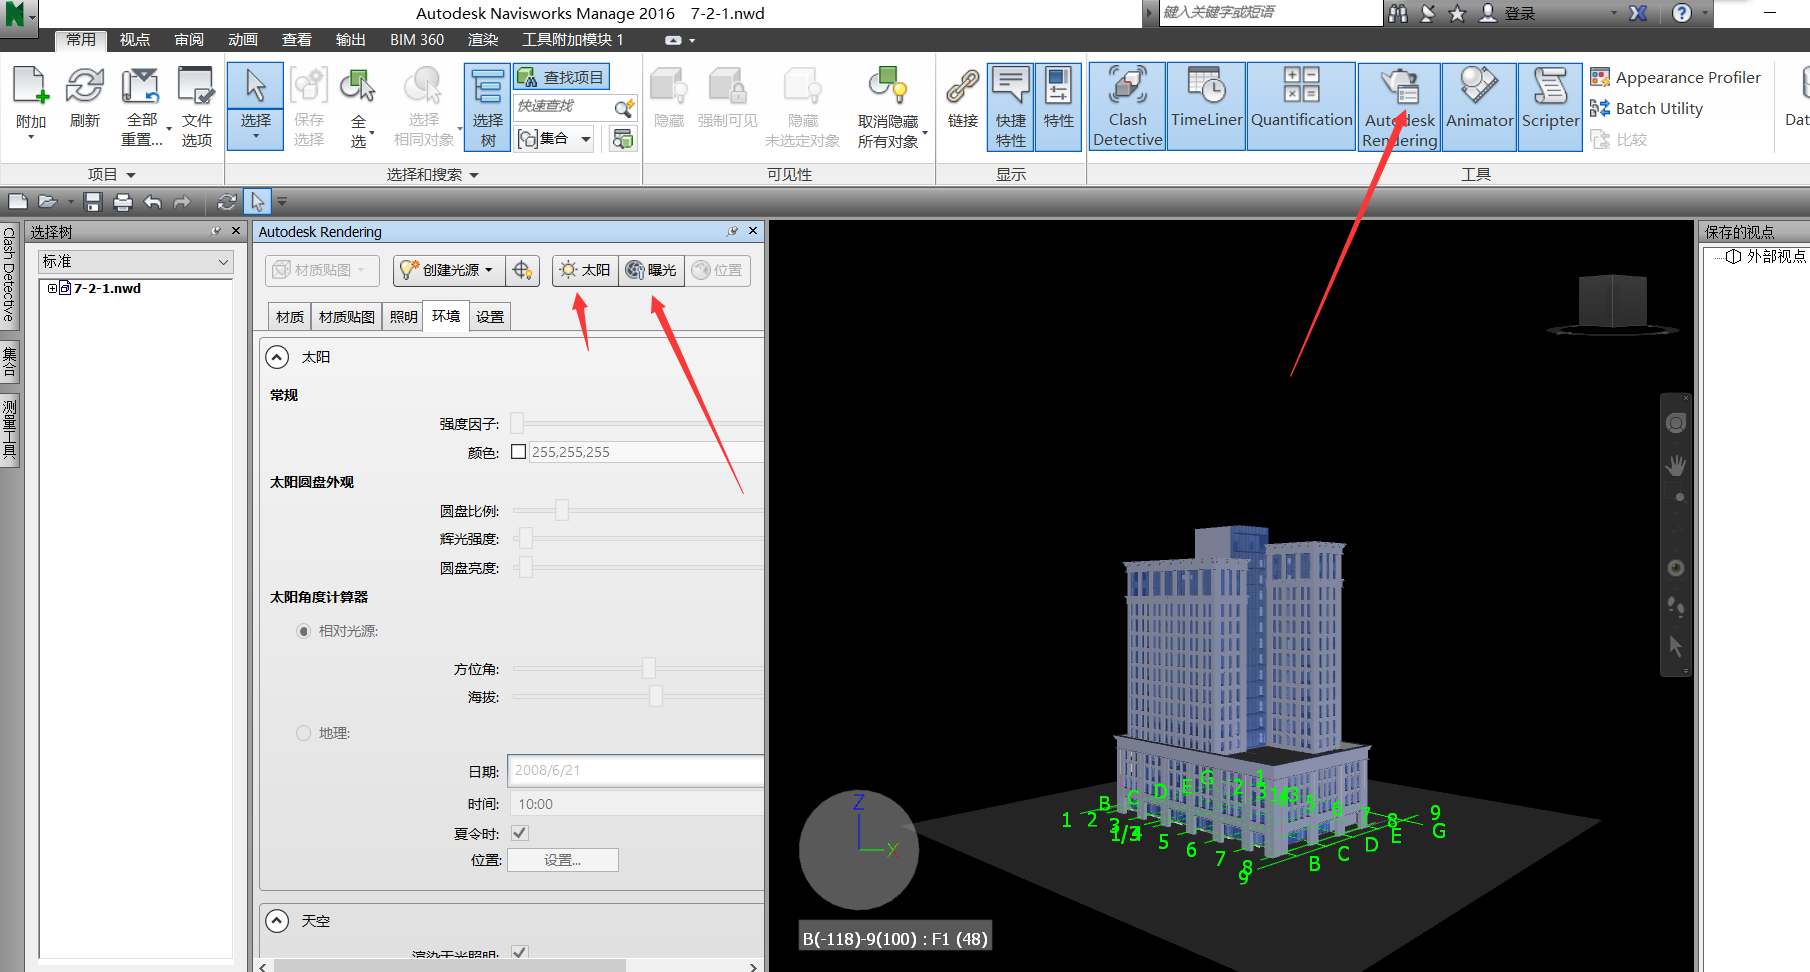Expand the 选择和搜索 panel dropdown
Screen dimensions: 1810x972
(x=433, y=175)
